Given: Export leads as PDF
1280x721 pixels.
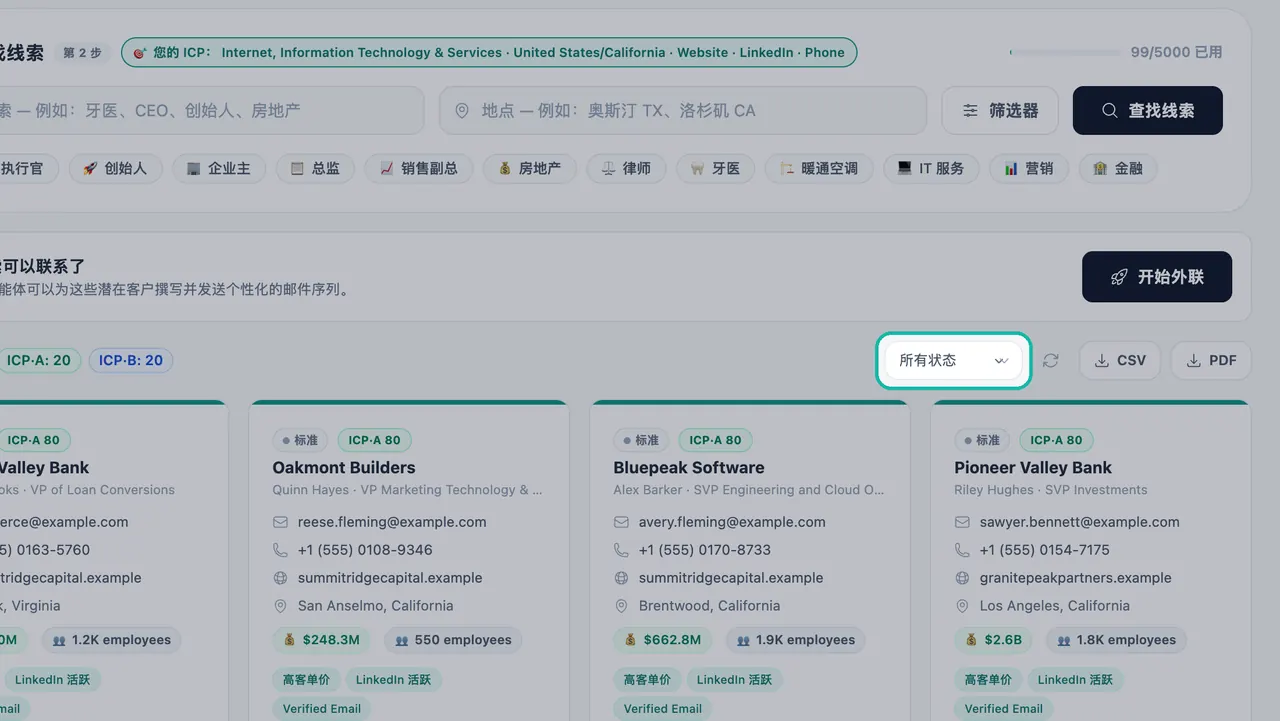Looking at the screenshot, I should (1211, 360).
